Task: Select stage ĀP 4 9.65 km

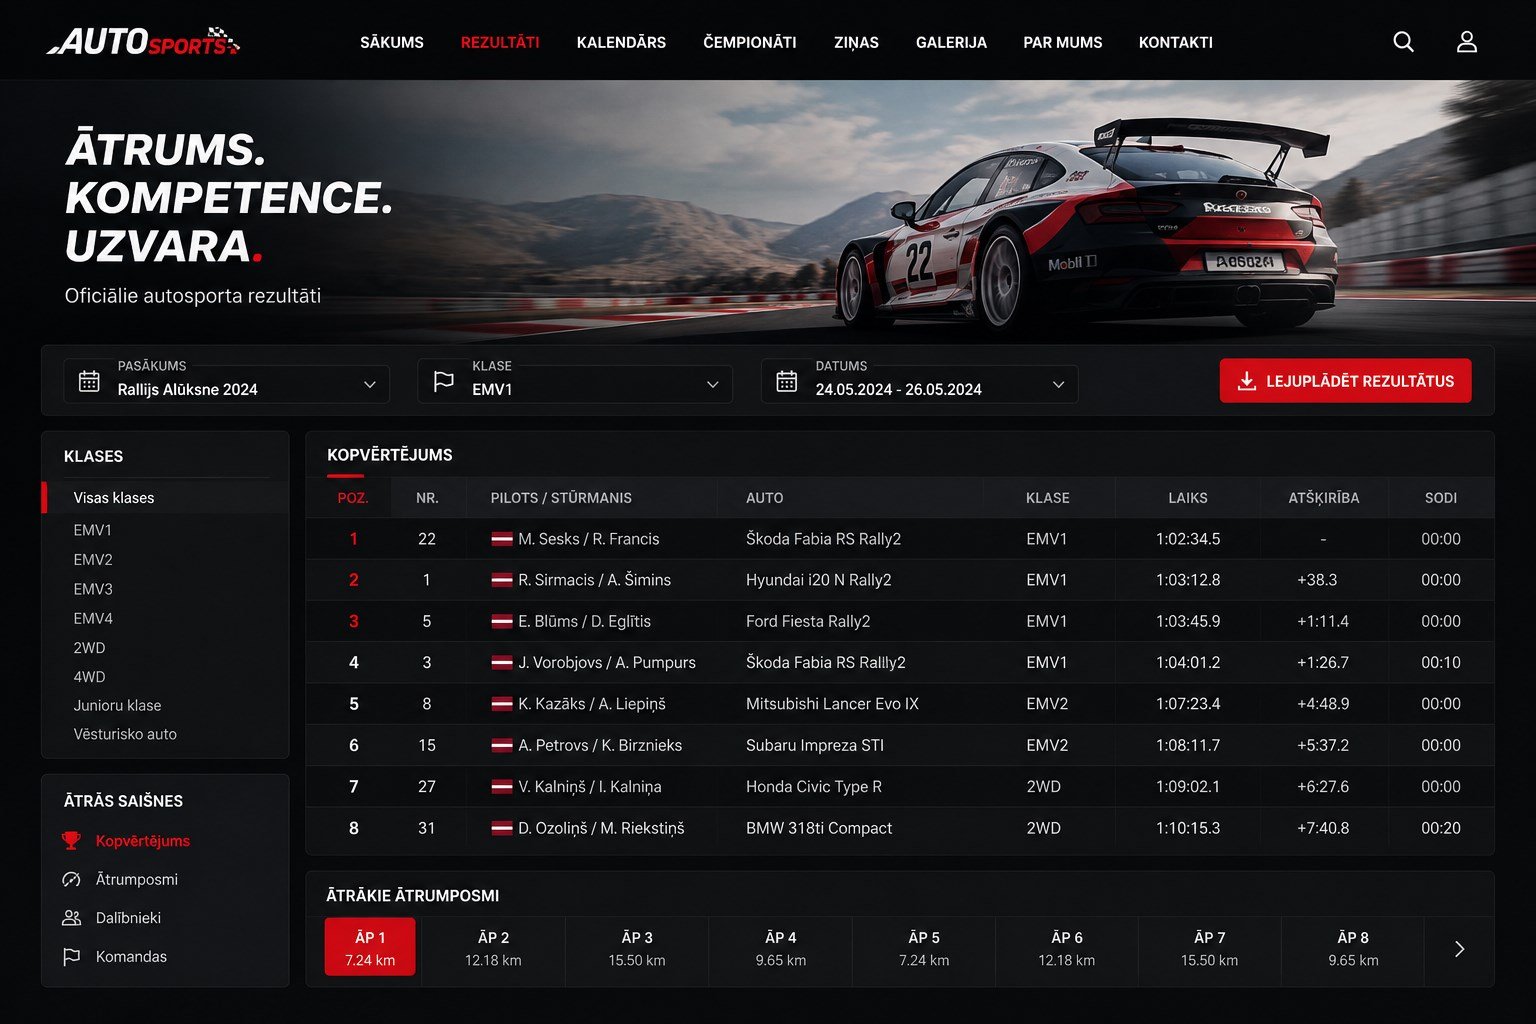Action: click(x=781, y=949)
